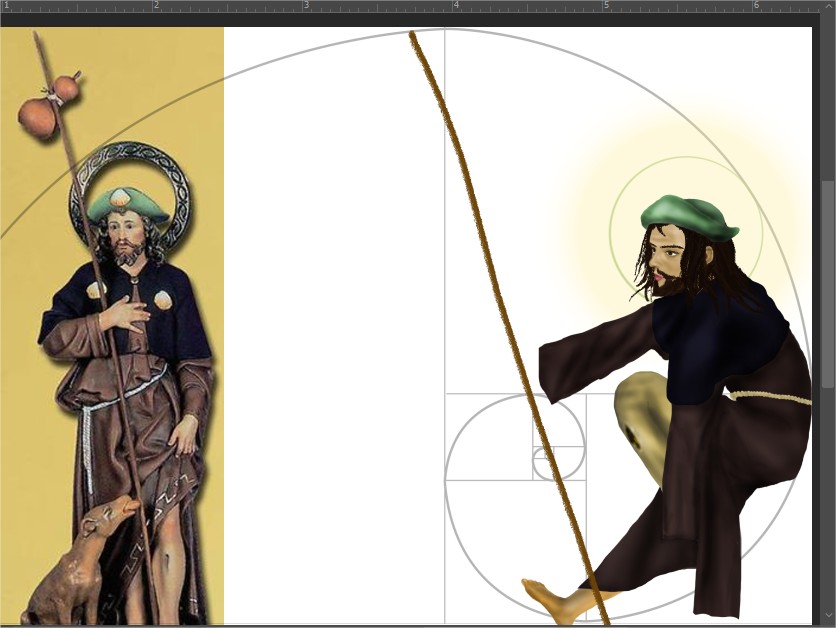
Task: Click the painted figure's bearded face
Action: pyautogui.click(x=667, y=262)
